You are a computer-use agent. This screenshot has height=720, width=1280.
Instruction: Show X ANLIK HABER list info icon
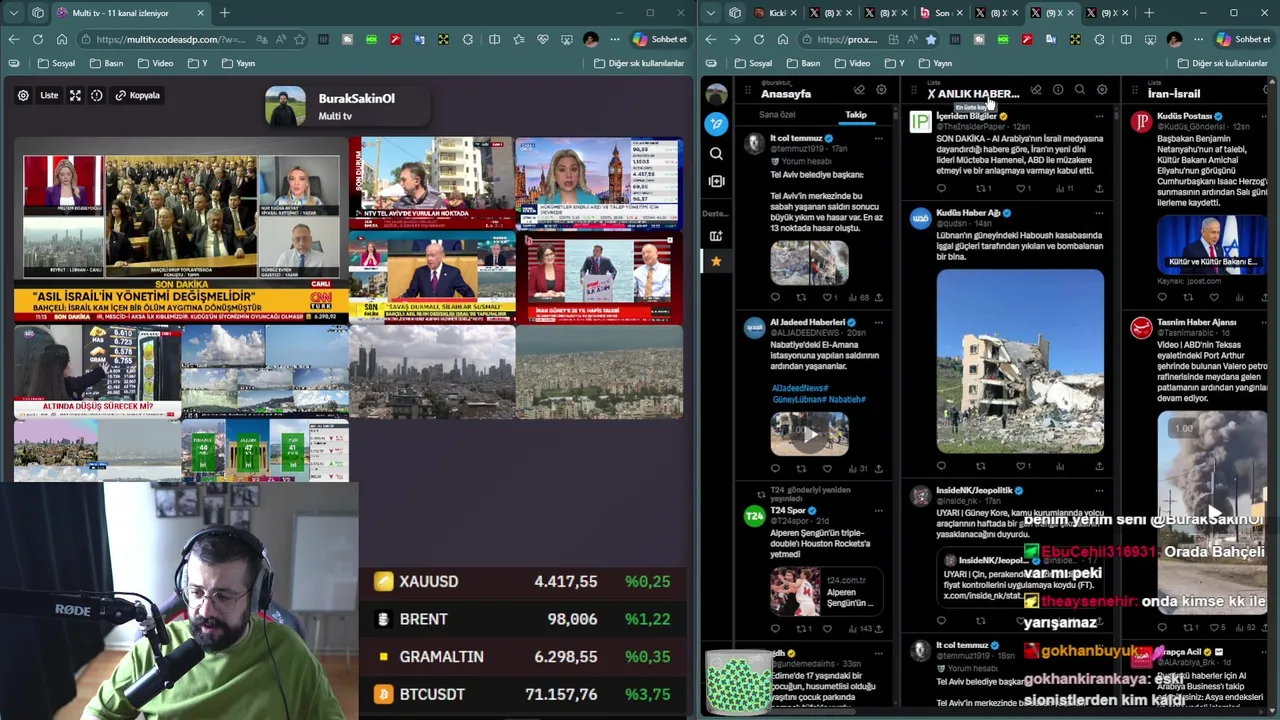[x=1058, y=90]
